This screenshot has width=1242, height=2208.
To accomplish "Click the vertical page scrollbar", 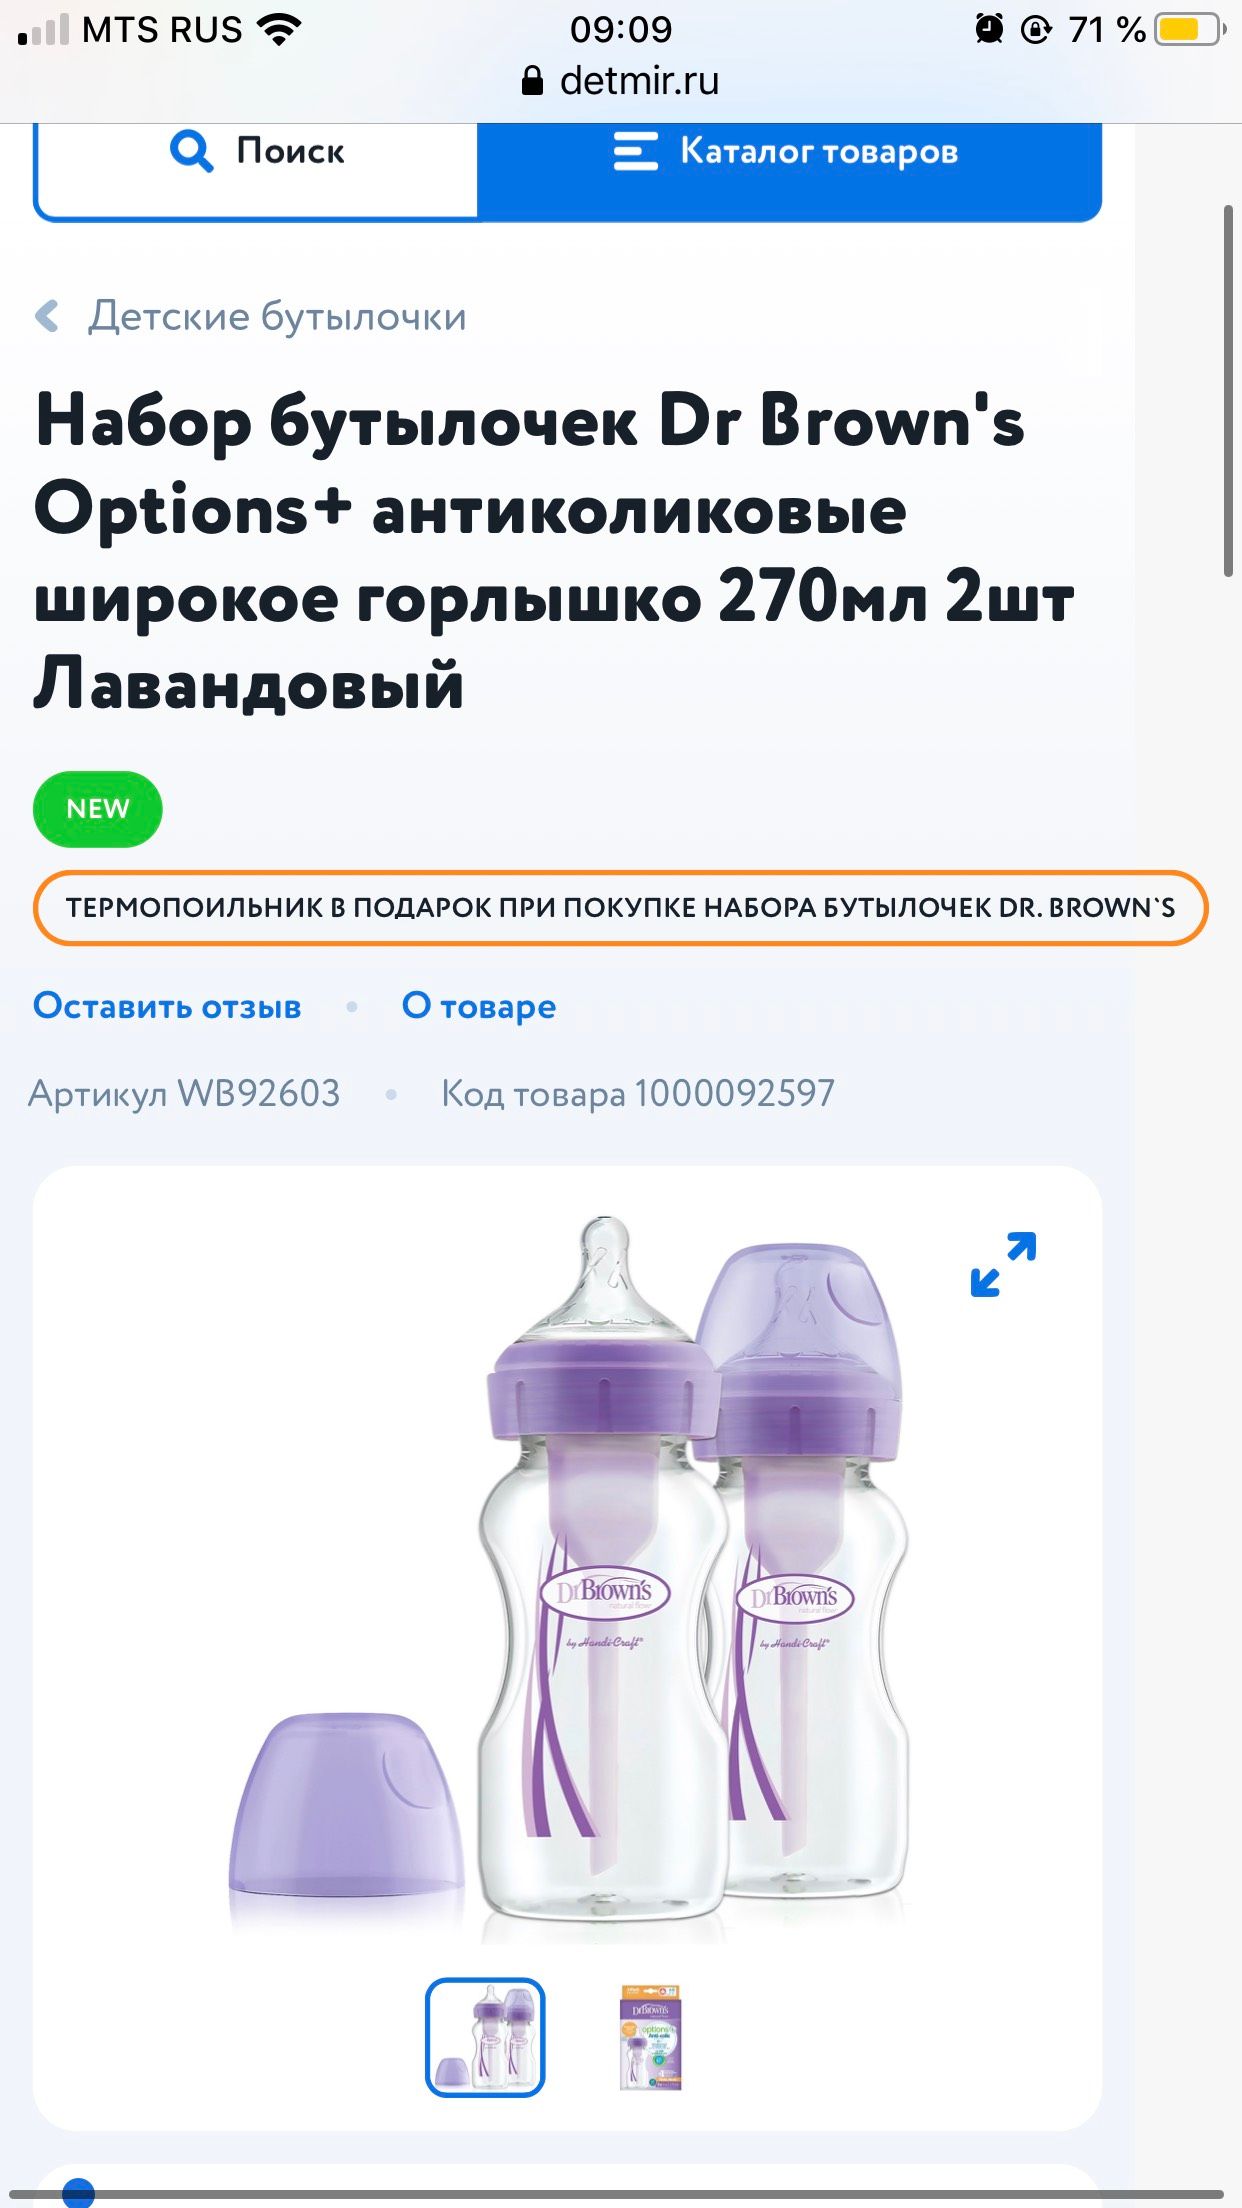I will tap(1228, 390).
